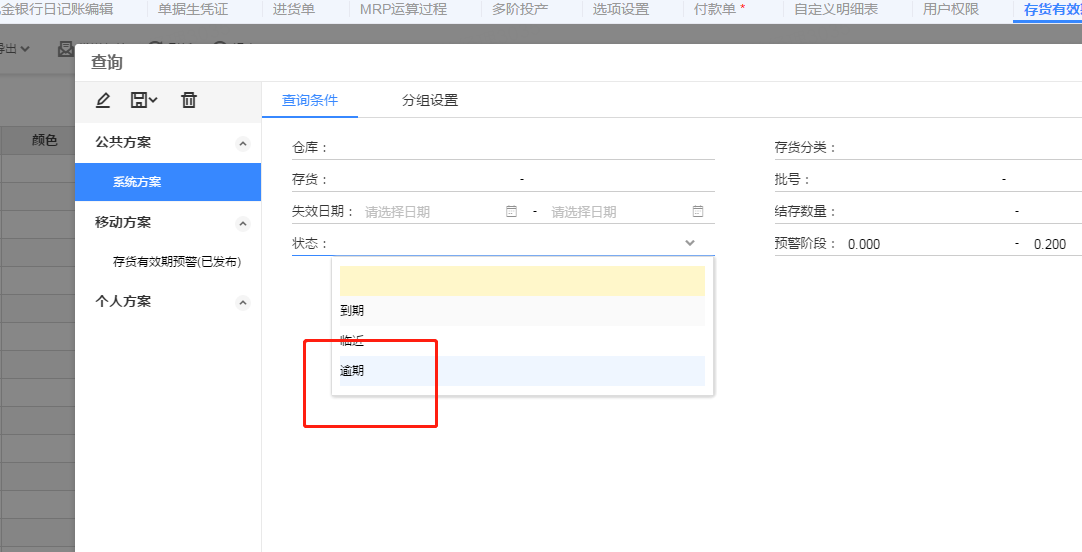Click the 批号 start input field
Screen dimensions: 1082x552
tap(904, 179)
